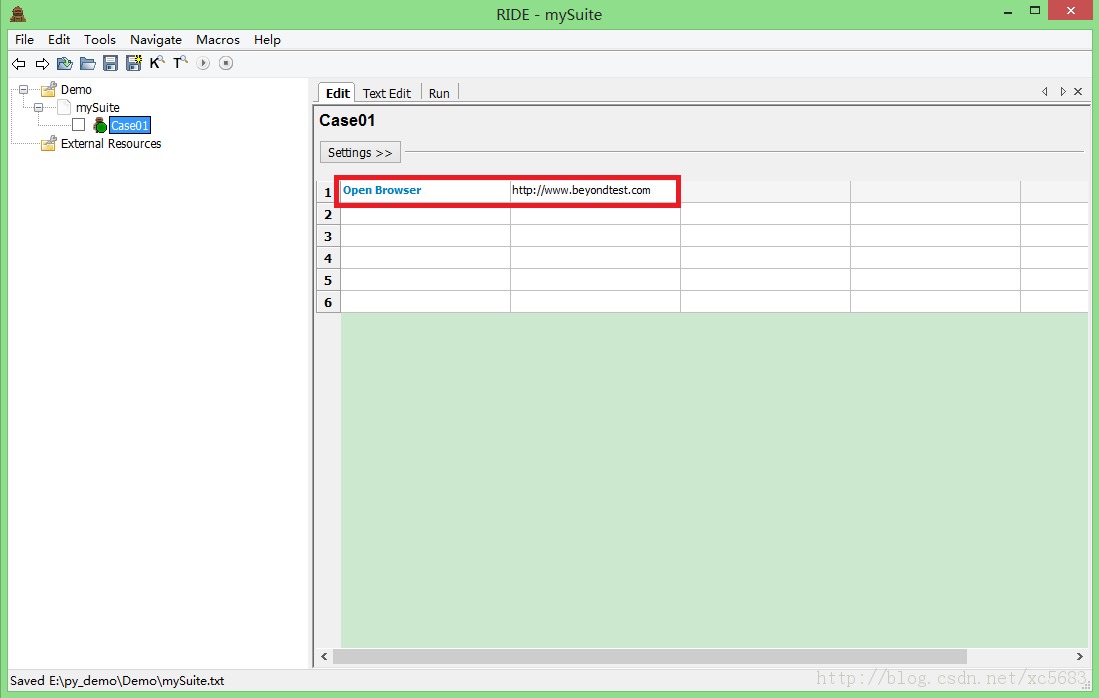Click the Go Back arrow icon
This screenshot has width=1099, height=698.
coord(19,64)
